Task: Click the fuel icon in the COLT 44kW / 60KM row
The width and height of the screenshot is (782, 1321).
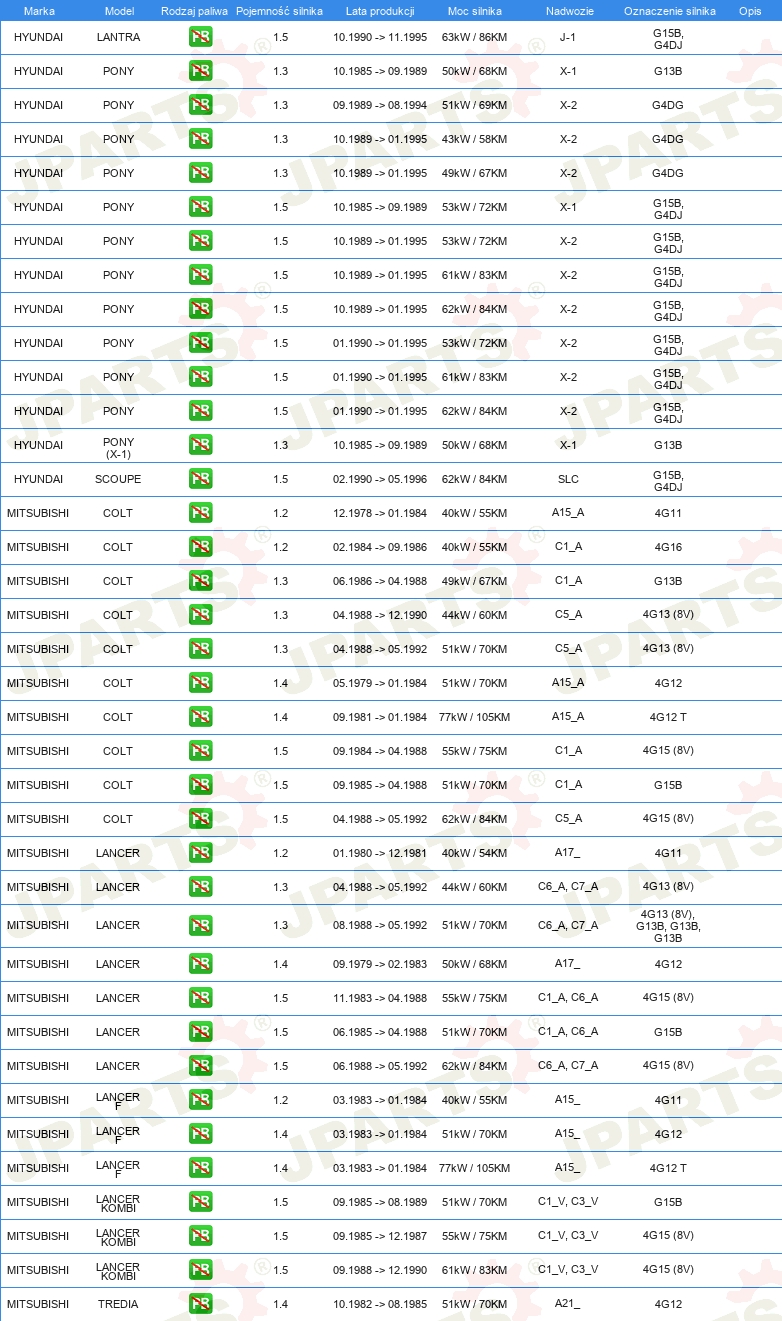Action: [x=201, y=615]
